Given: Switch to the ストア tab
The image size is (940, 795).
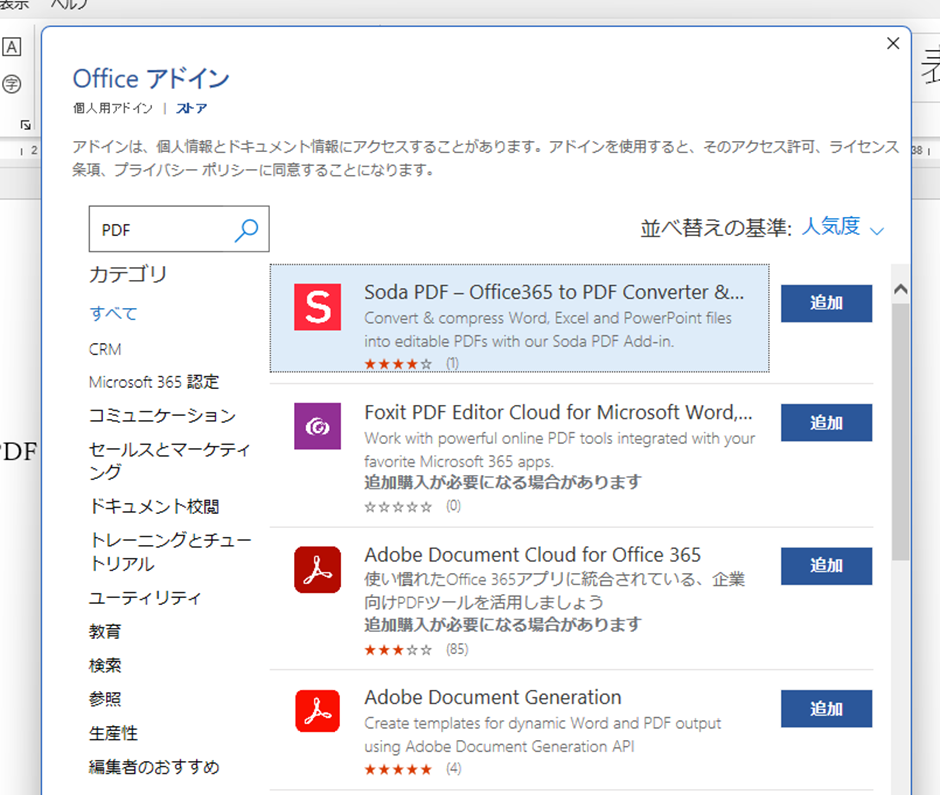Looking at the screenshot, I should pos(191,109).
